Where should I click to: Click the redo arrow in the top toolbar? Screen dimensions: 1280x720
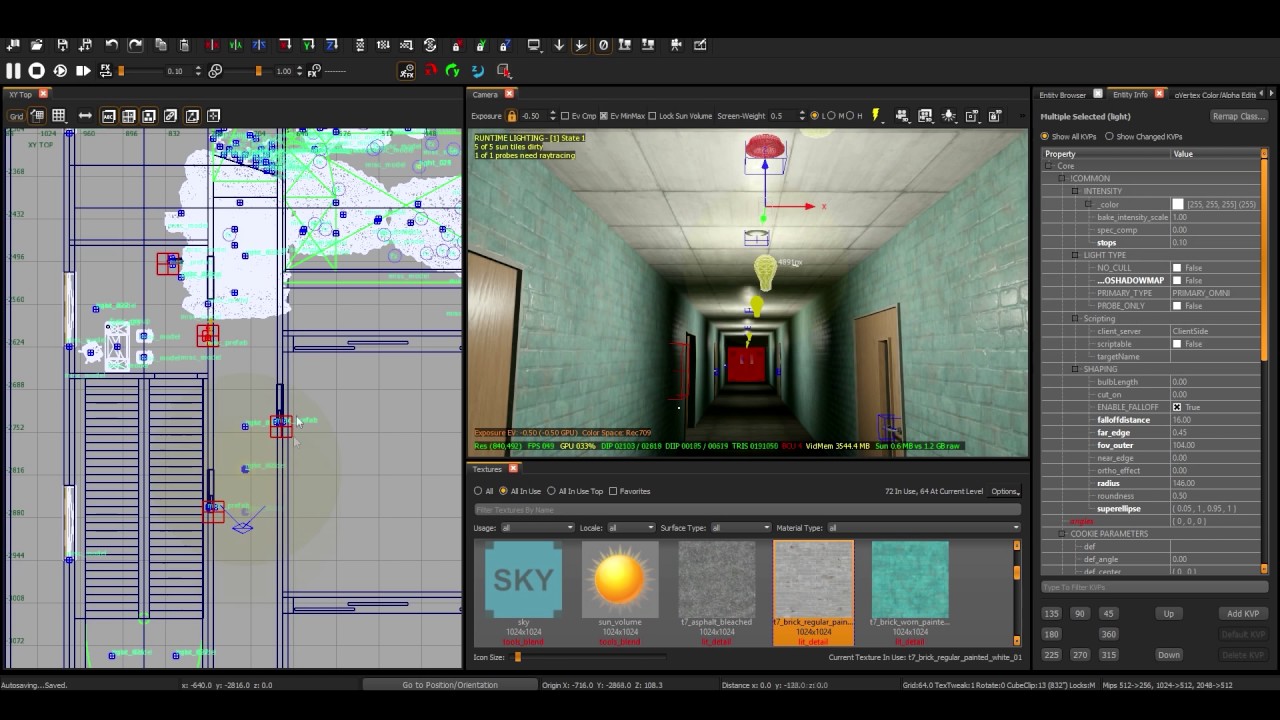click(x=135, y=45)
